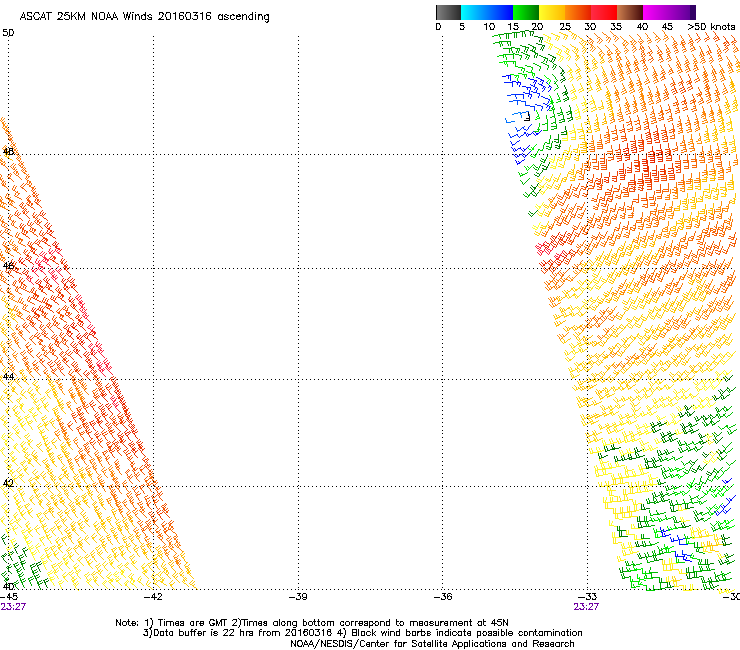Click the longitude label -42

[x=153, y=597]
